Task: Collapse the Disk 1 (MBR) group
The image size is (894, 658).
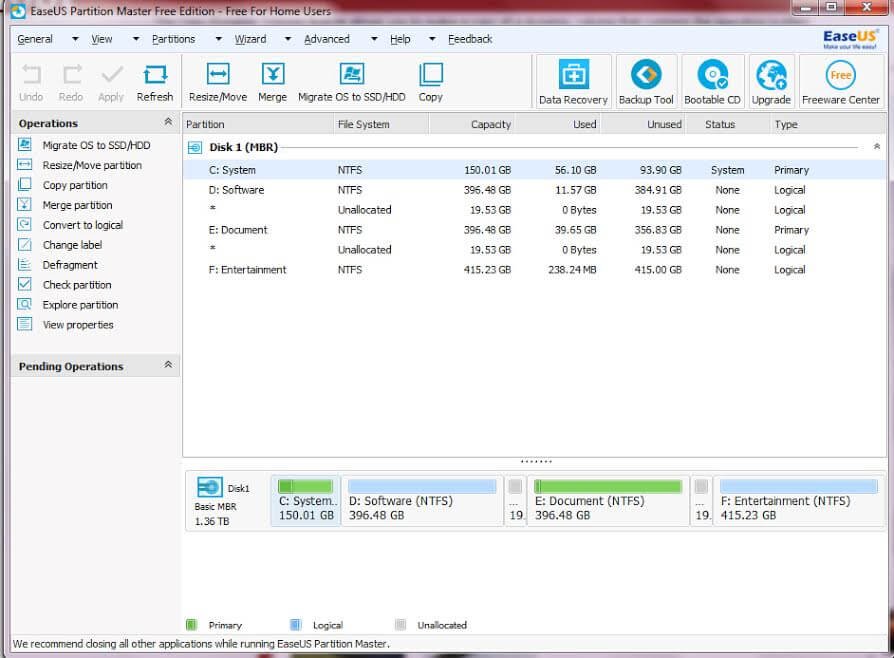Action: click(x=877, y=147)
